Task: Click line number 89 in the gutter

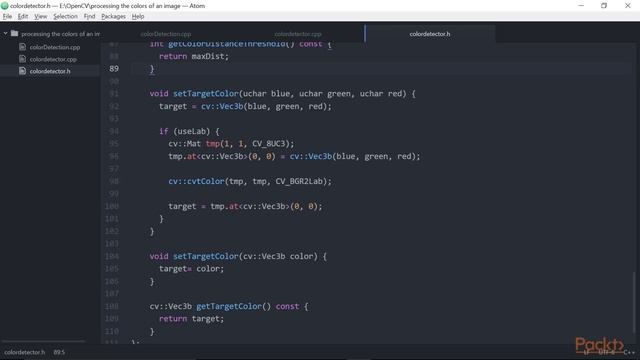Action: 114,69
